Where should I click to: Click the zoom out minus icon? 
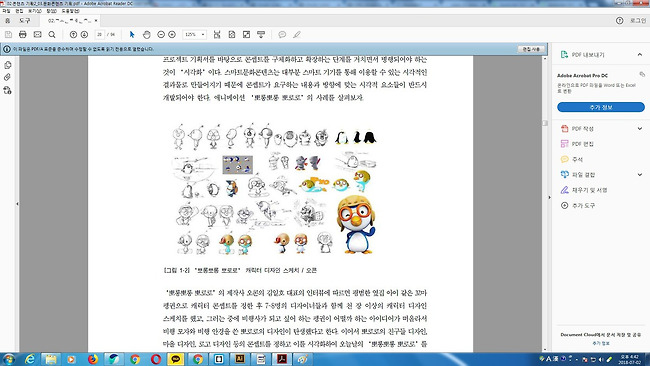point(161,34)
